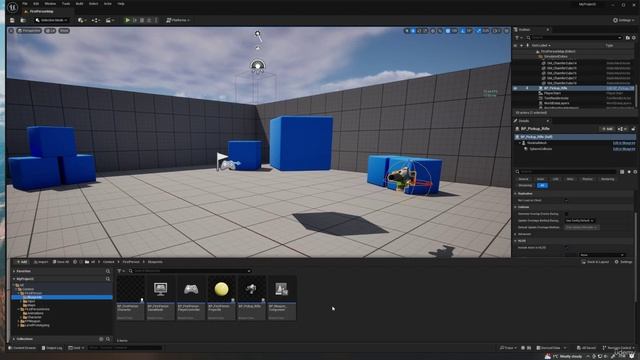Select the SphereCollision component
Viewport: 640px width, 360px height.
pos(540,149)
